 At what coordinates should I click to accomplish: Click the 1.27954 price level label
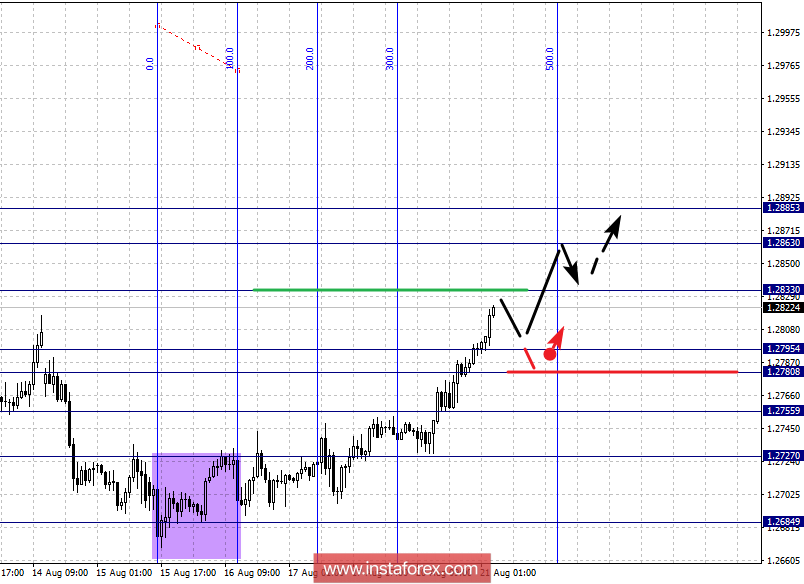pyautogui.click(x=783, y=349)
